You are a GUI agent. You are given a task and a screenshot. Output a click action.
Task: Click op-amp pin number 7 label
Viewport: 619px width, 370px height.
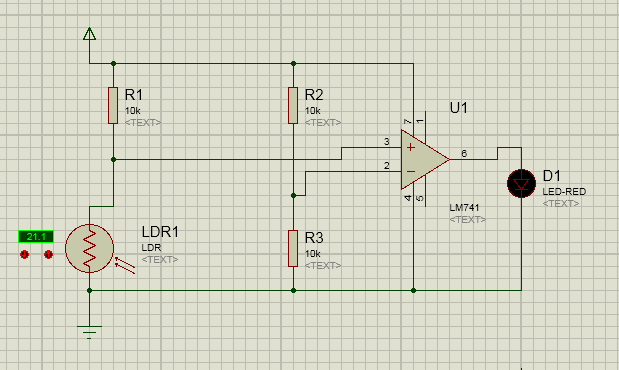coord(408,122)
